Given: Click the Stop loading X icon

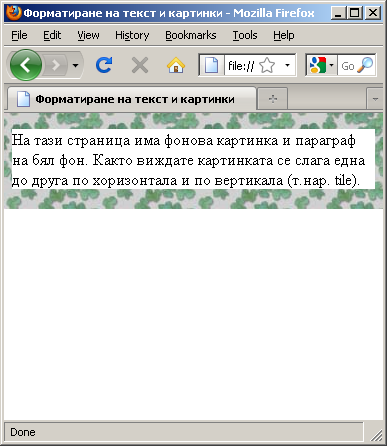Looking at the screenshot, I should tap(140, 65).
